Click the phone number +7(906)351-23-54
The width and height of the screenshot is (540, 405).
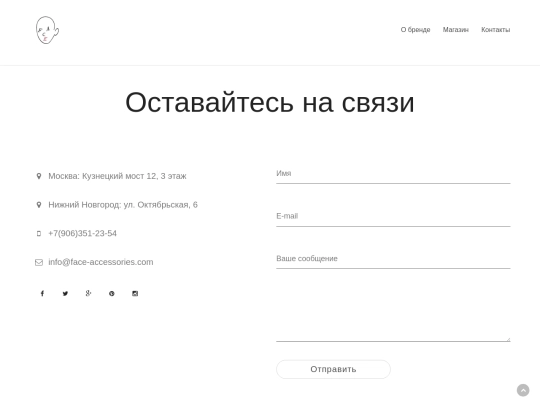point(82,233)
